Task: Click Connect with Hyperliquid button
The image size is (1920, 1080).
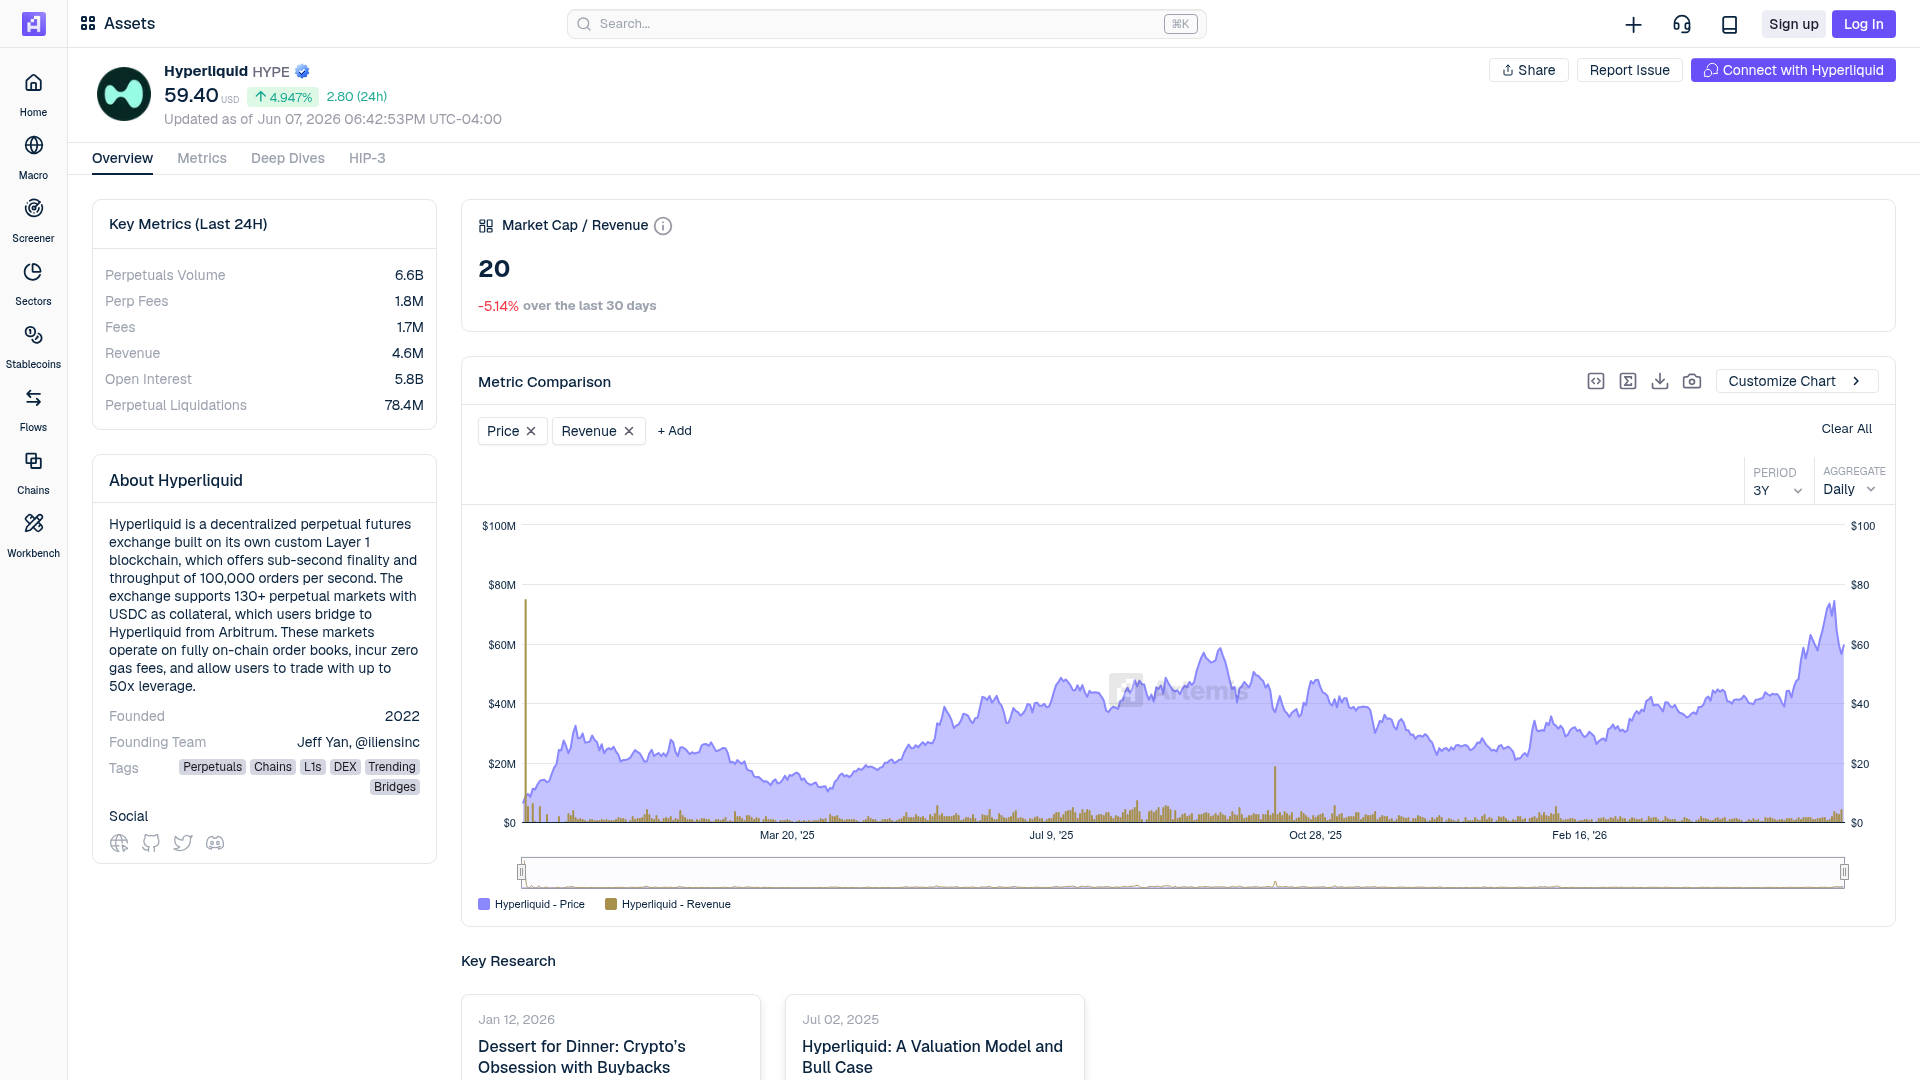Action: pos(1793,70)
